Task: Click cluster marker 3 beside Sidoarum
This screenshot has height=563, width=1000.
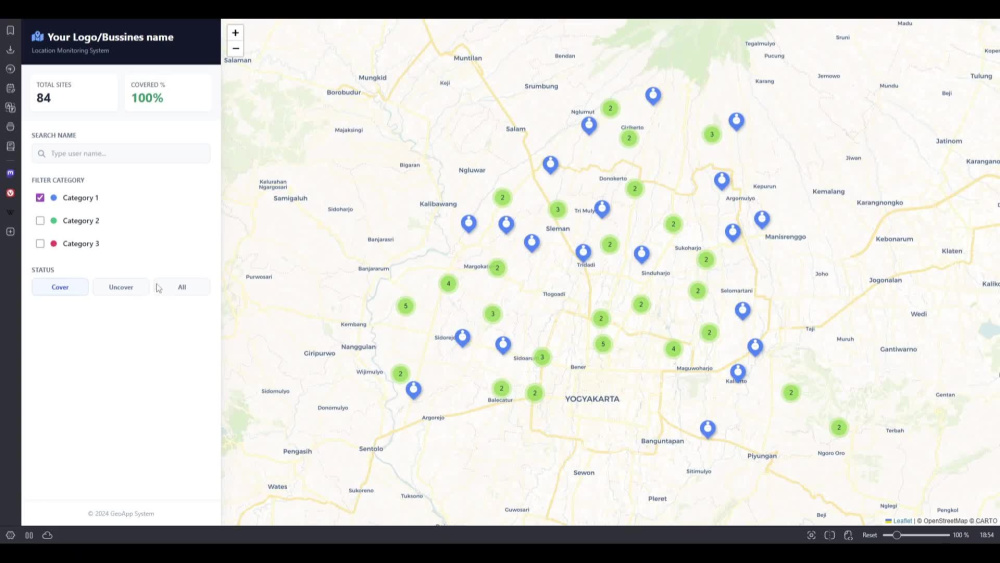Action: [x=542, y=357]
